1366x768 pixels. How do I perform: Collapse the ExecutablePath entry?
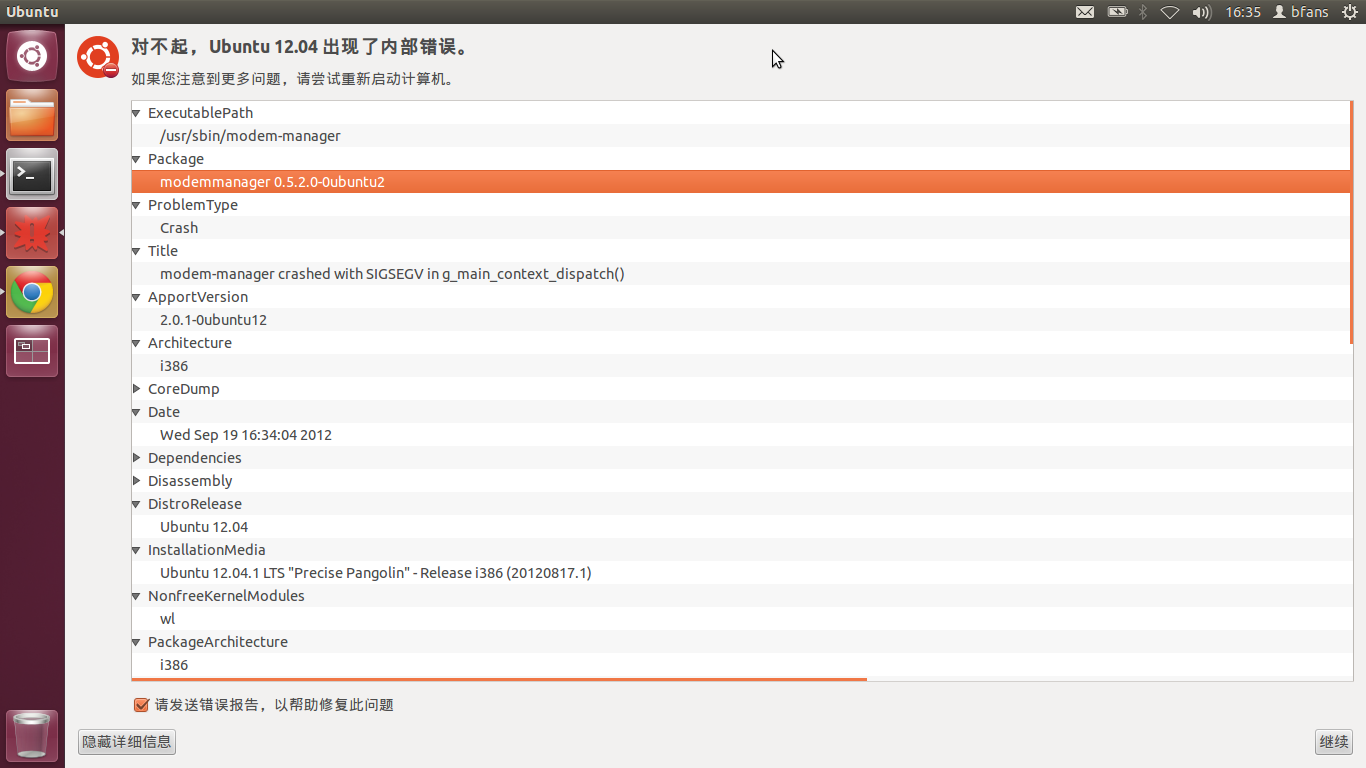(x=137, y=113)
